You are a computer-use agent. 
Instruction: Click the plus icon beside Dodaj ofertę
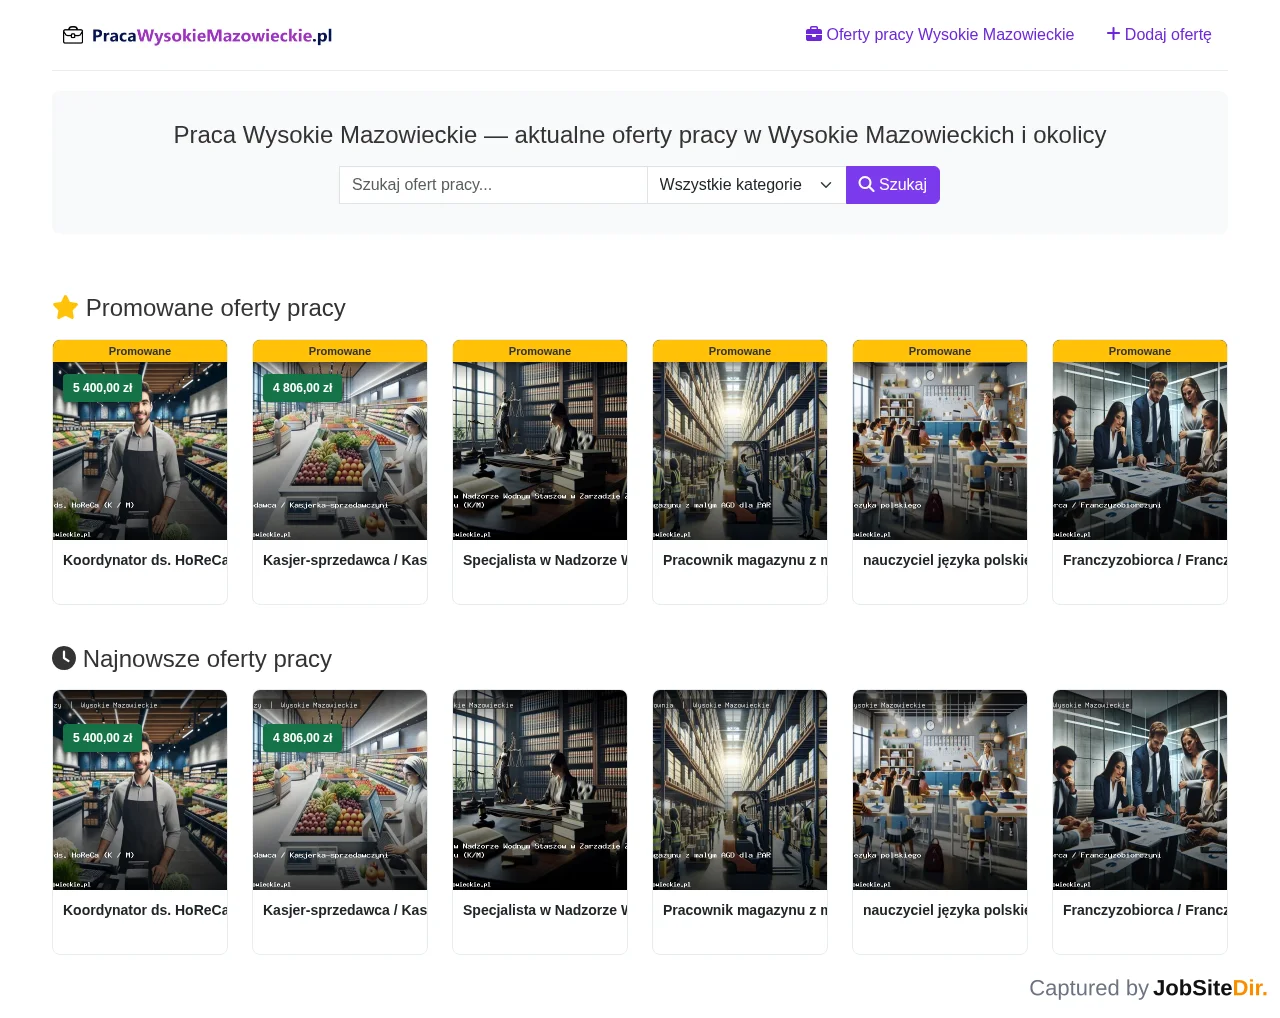(1113, 34)
